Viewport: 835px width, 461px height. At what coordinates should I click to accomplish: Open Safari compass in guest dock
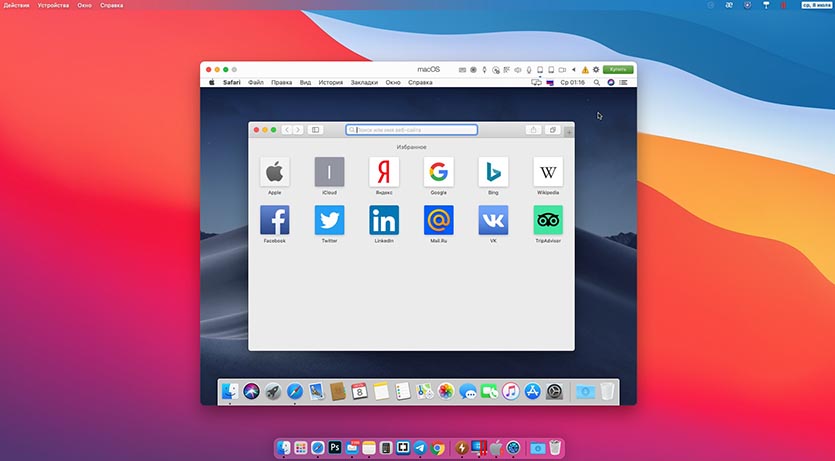pos(294,391)
